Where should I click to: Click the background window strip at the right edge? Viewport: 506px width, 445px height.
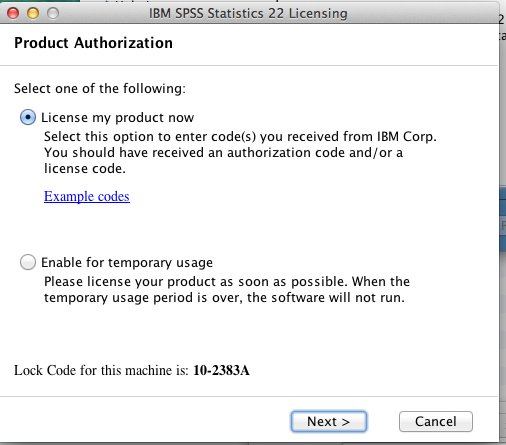click(x=503, y=220)
